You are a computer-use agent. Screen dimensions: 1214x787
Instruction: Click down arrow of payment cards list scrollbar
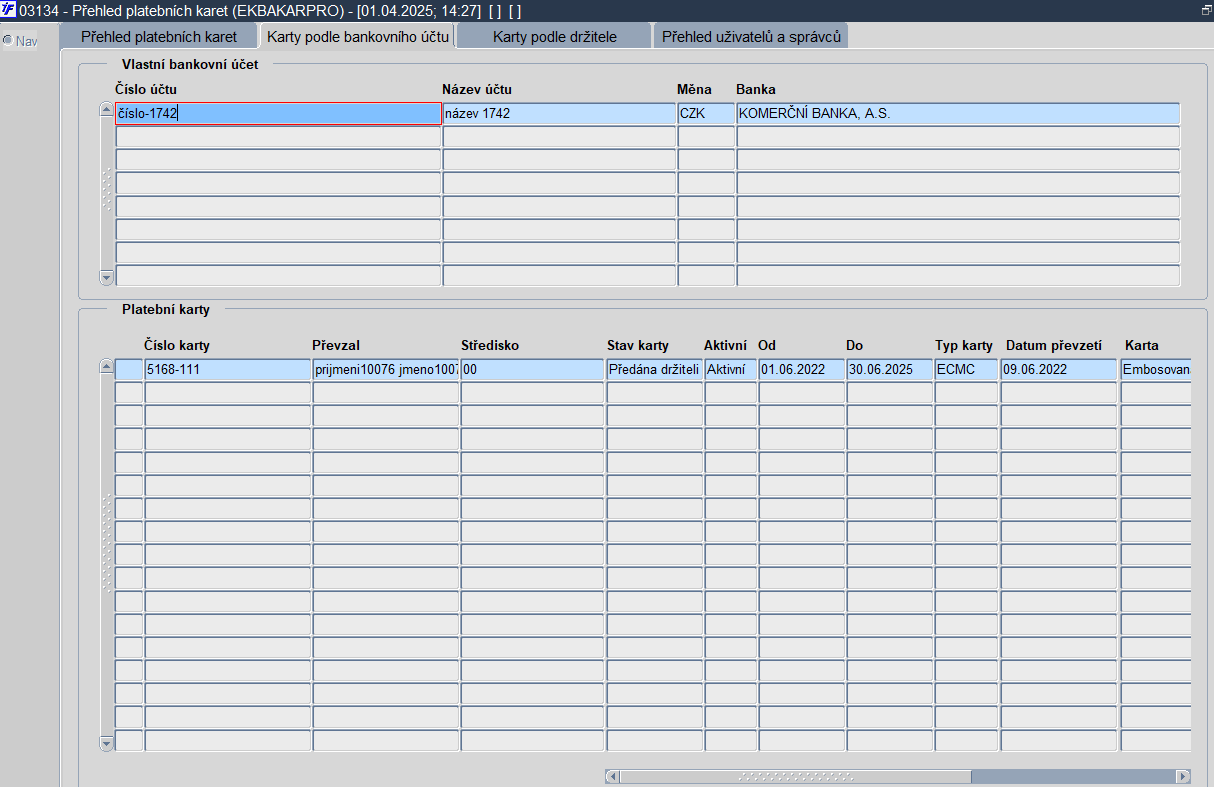(107, 743)
